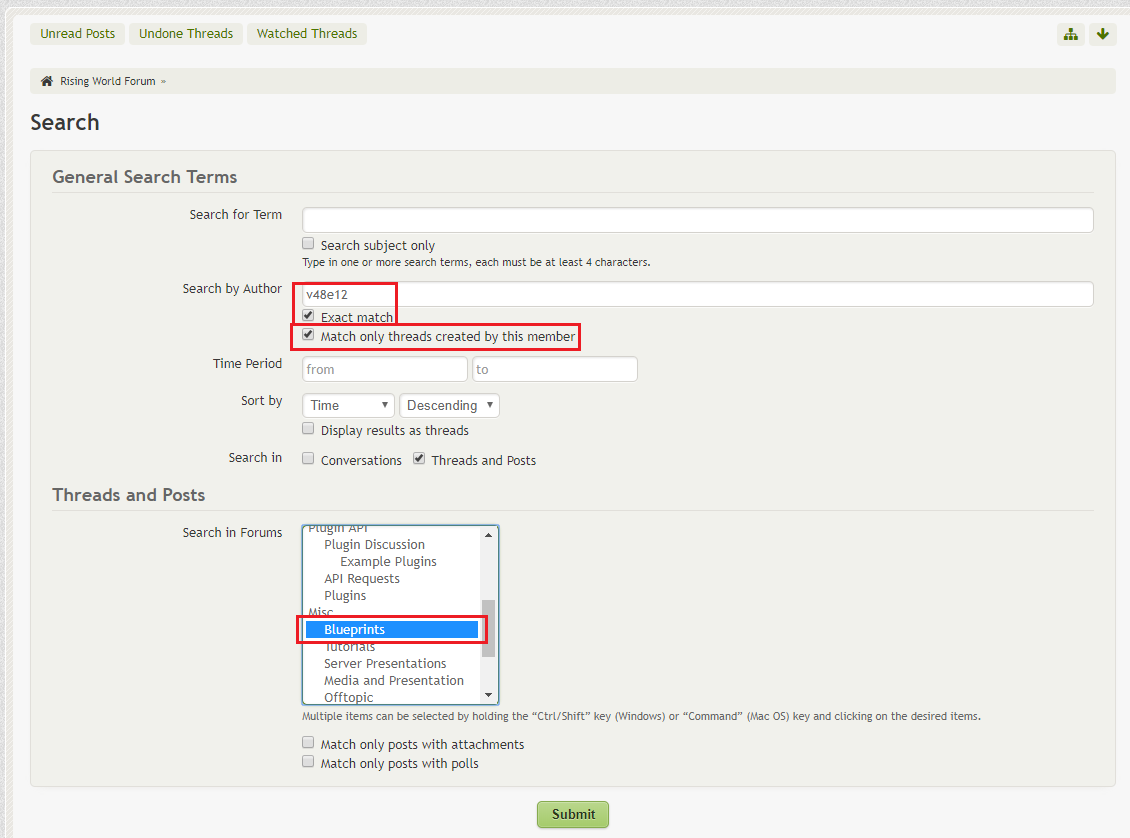Viewport: 1130px width, 838px height.
Task: Select Media and Presentation forum
Action: tap(393, 681)
